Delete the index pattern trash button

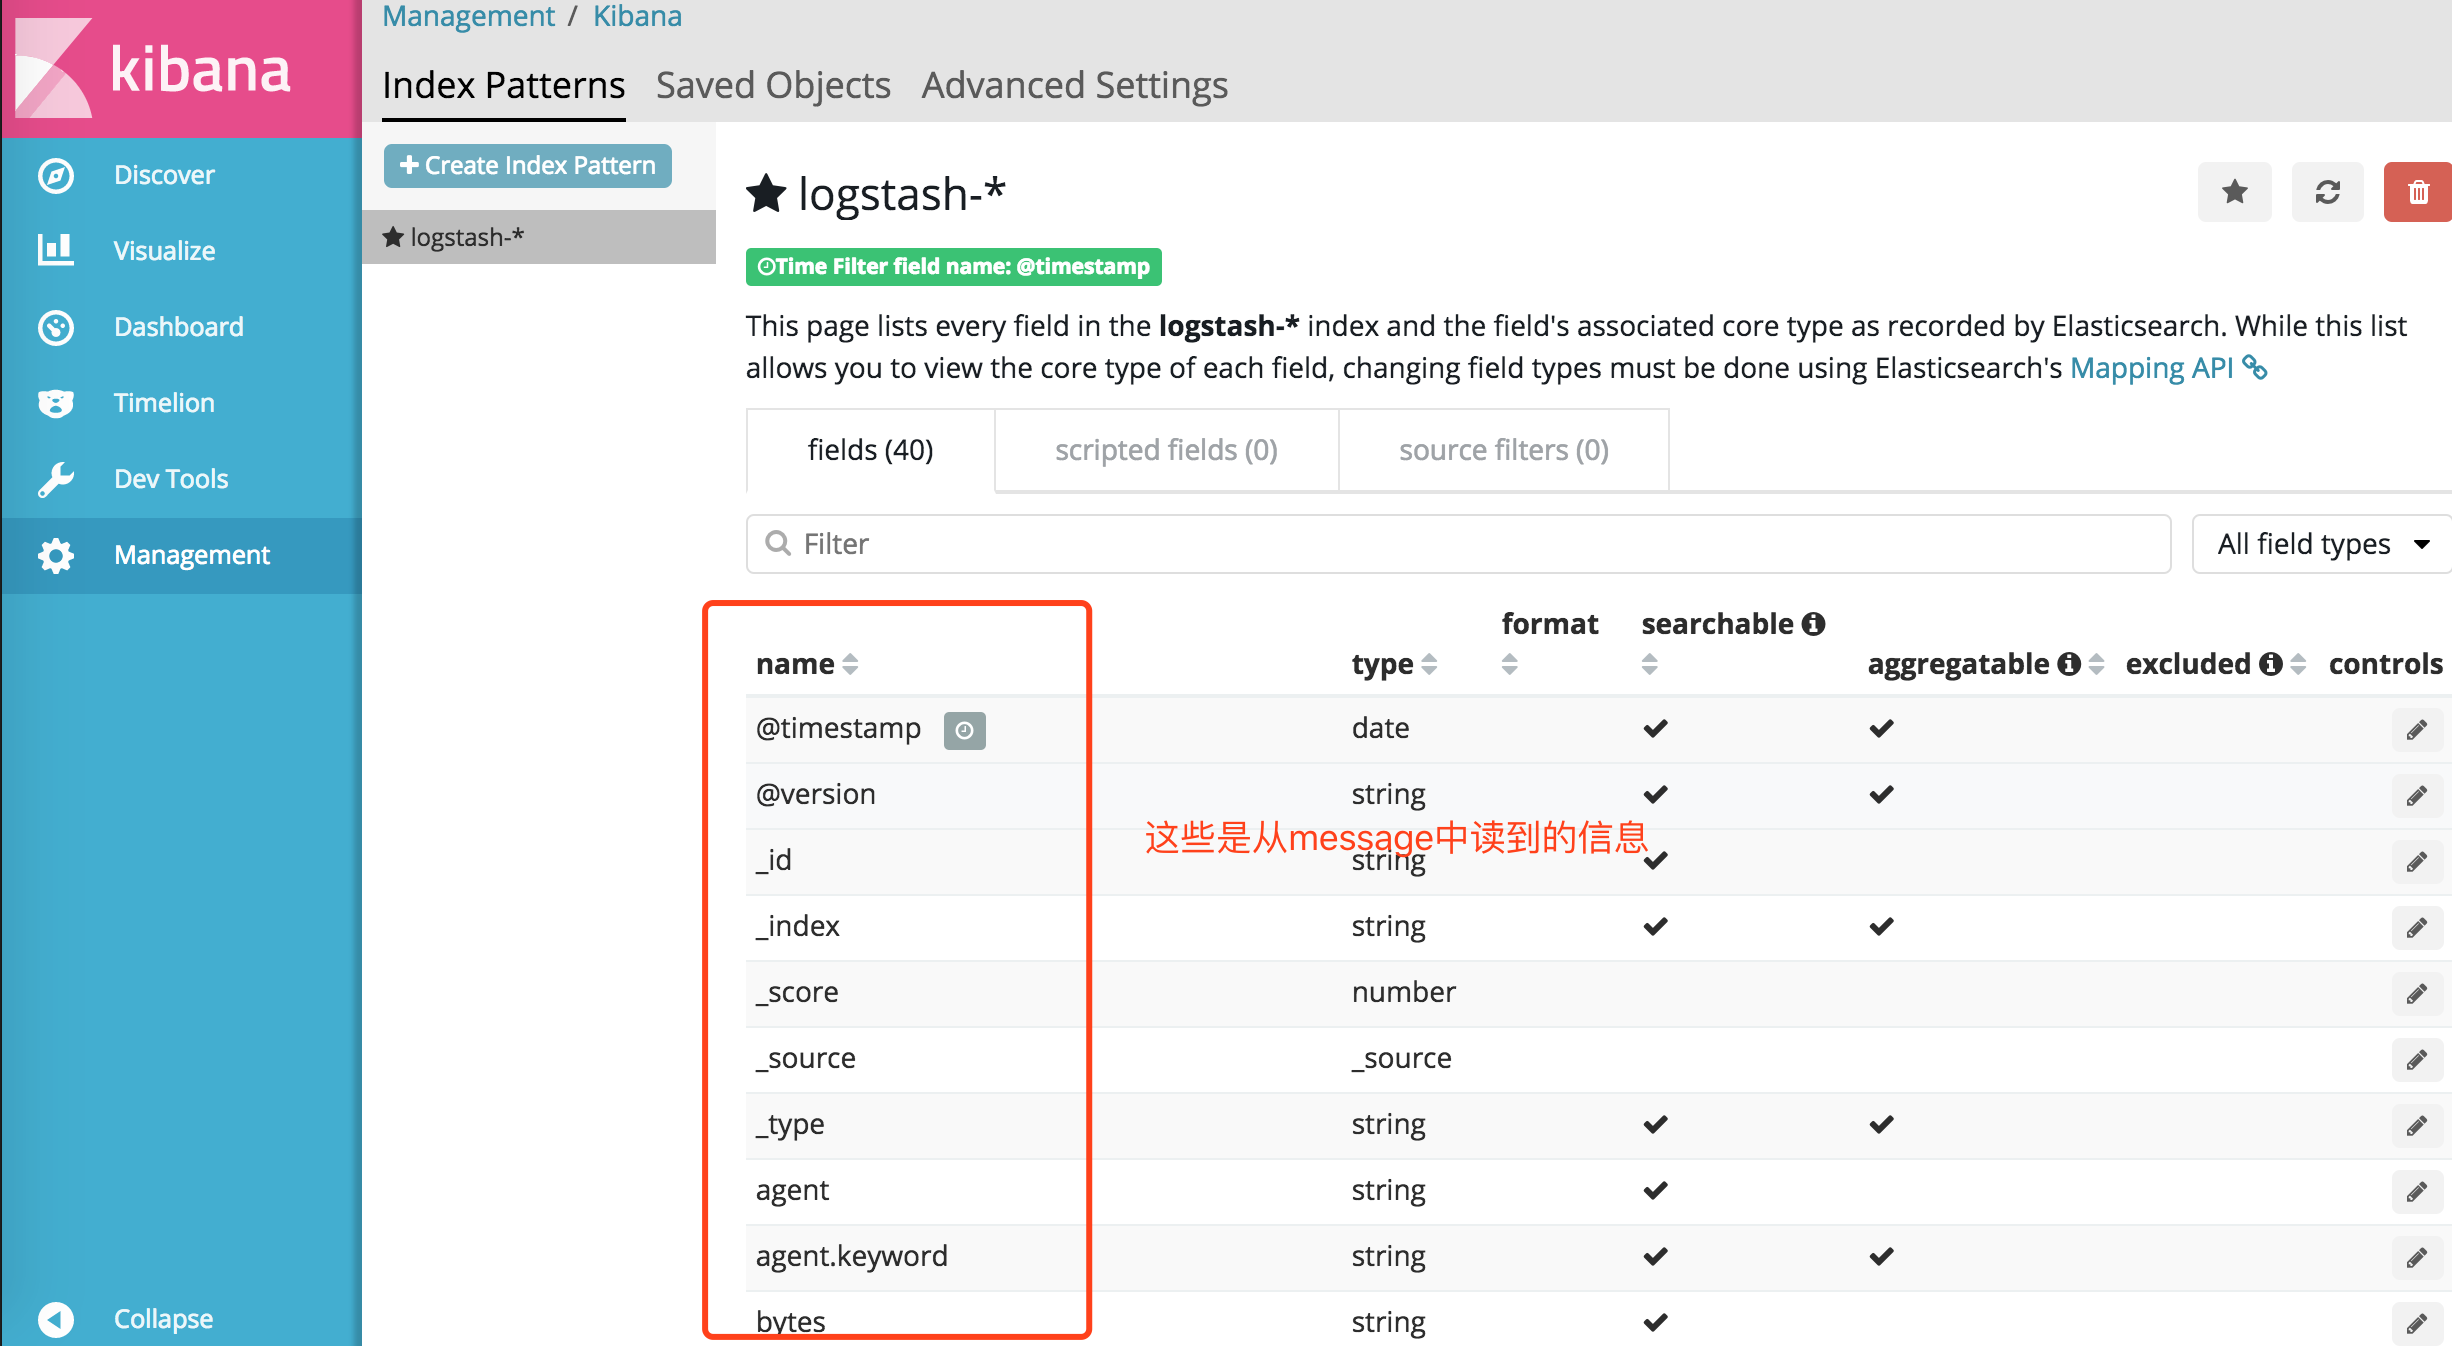click(2417, 192)
